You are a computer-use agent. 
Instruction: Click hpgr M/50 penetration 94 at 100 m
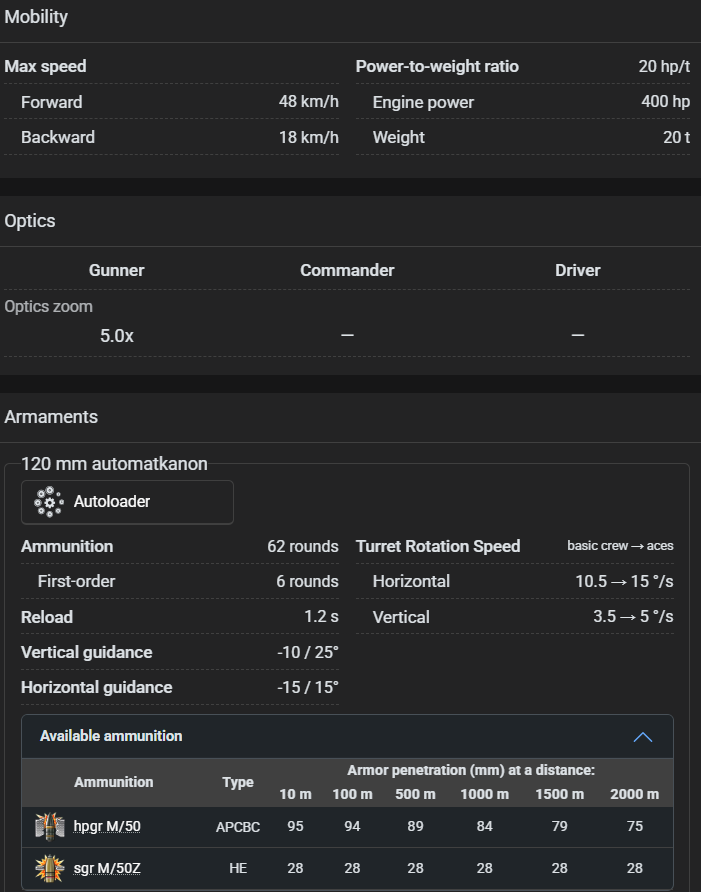point(352,827)
